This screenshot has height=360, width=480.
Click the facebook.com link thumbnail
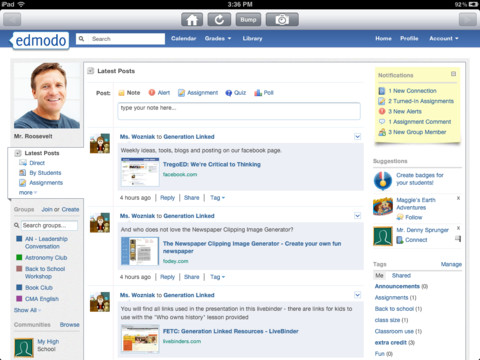140,172
